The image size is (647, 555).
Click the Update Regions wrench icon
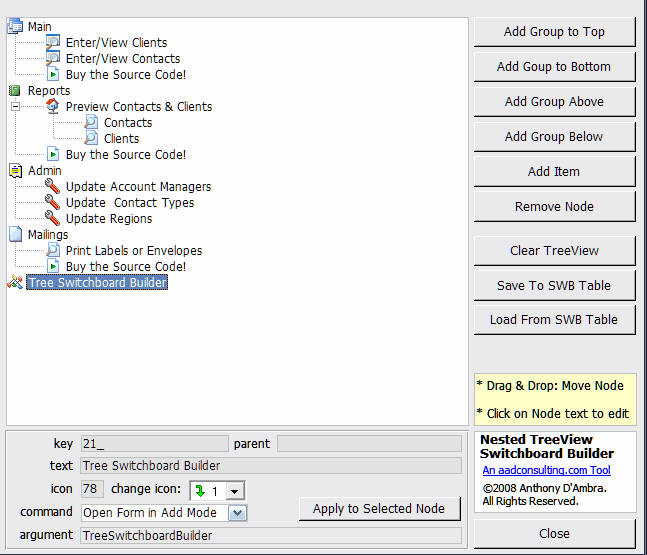pos(53,218)
